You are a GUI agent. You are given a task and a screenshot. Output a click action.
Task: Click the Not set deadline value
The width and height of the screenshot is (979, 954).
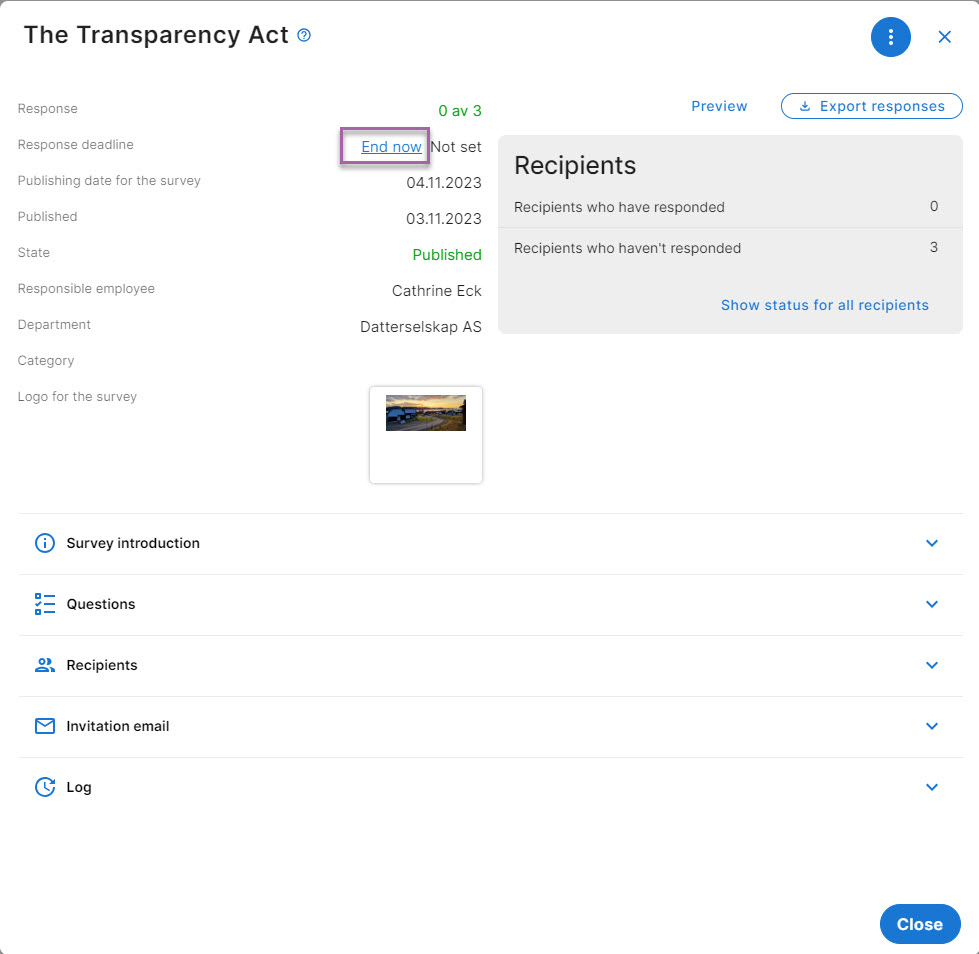tap(456, 147)
